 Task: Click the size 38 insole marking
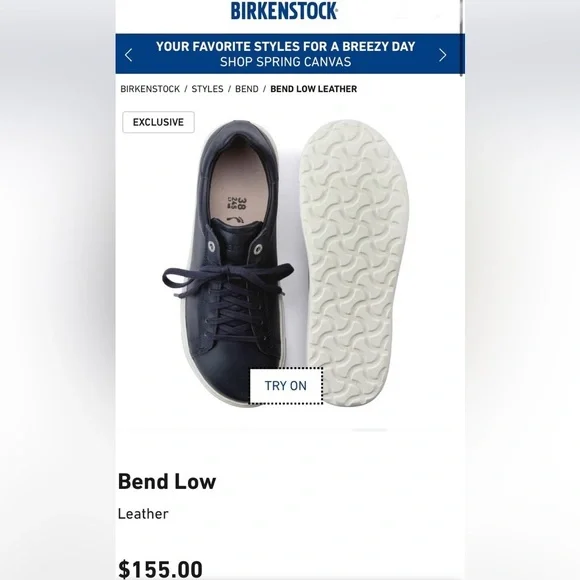click(237, 203)
